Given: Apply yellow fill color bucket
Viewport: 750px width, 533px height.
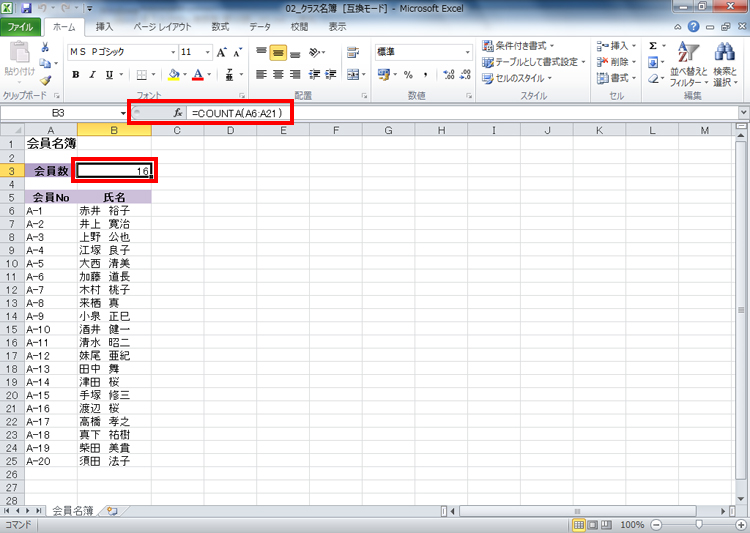Looking at the screenshot, I should pos(174,75).
